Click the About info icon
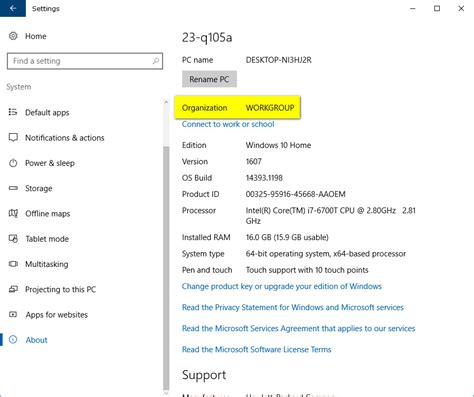 pos(13,340)
